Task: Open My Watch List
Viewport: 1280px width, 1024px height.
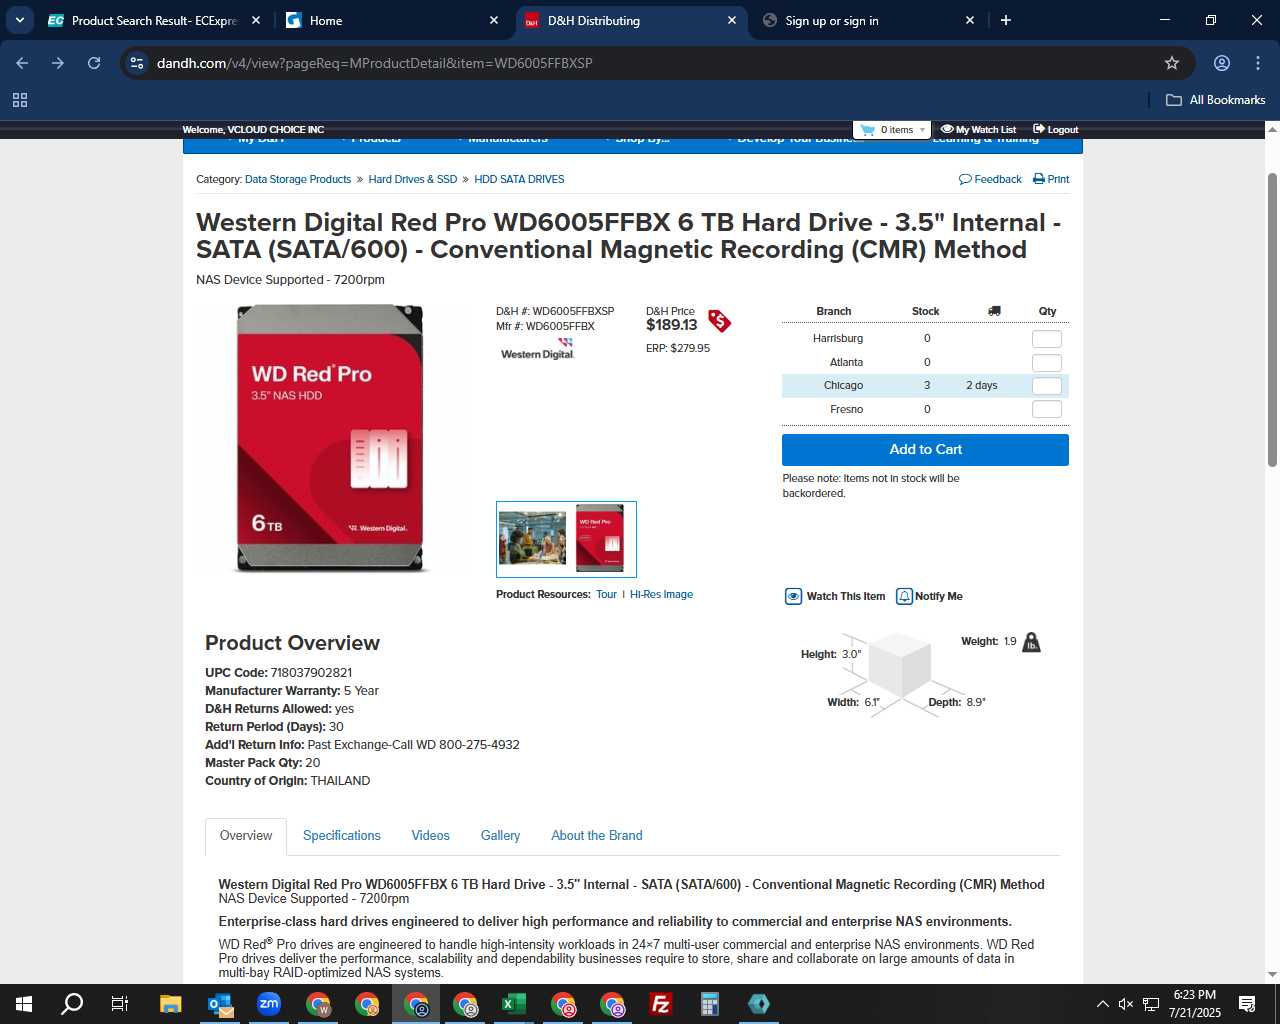Action: click(978, 130)
